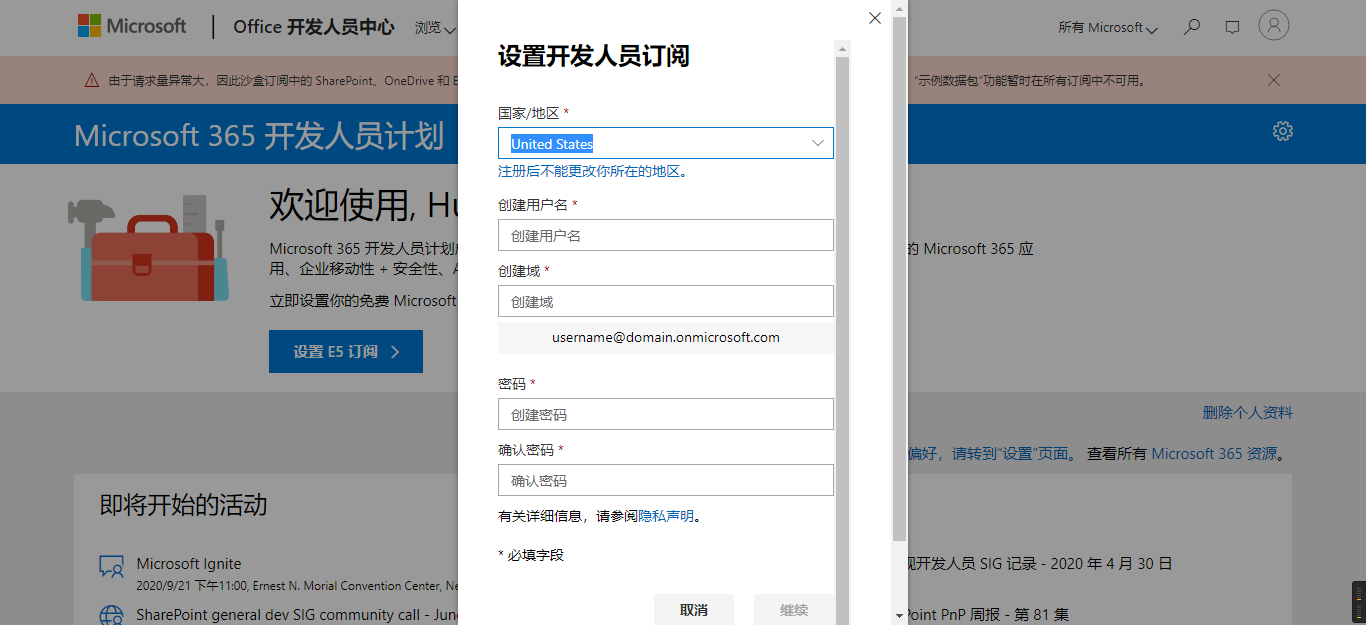Click the Microsoft Ignite event icon
Image resolution: width=1366 pixels, height=625 pixels.
tap(112, 567)
